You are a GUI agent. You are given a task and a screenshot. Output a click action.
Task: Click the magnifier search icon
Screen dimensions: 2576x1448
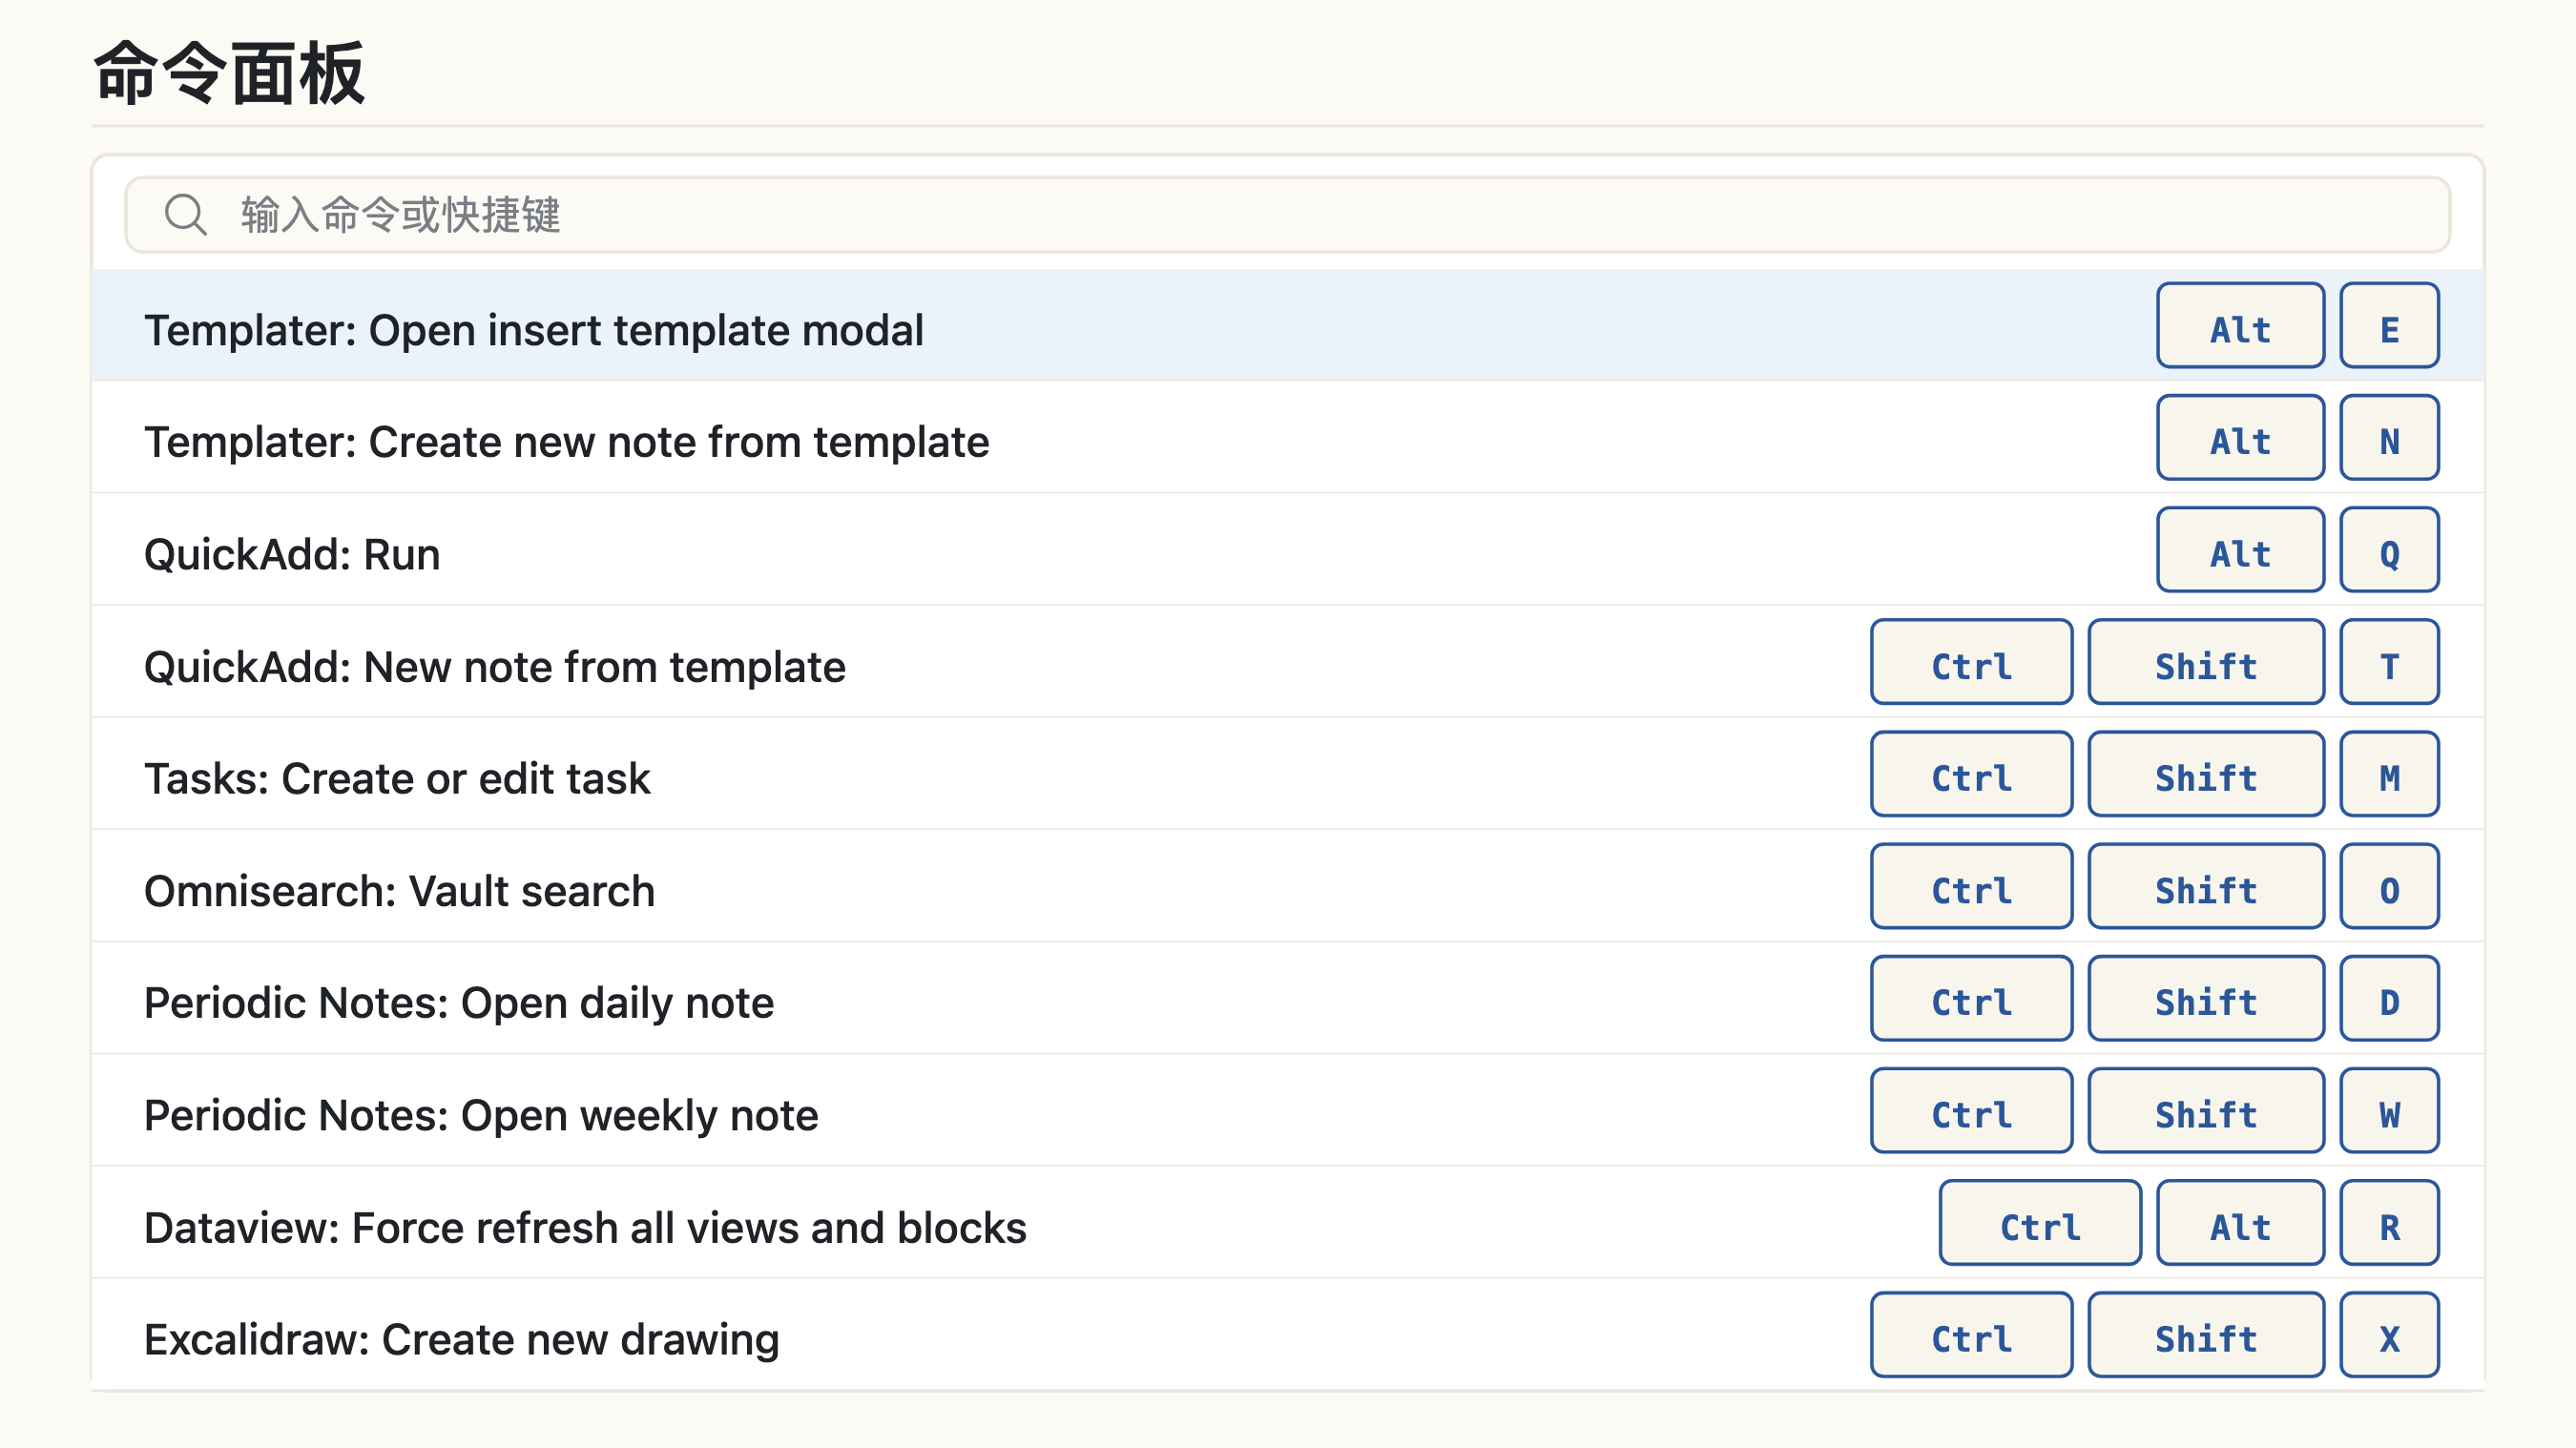click(185, 215)
